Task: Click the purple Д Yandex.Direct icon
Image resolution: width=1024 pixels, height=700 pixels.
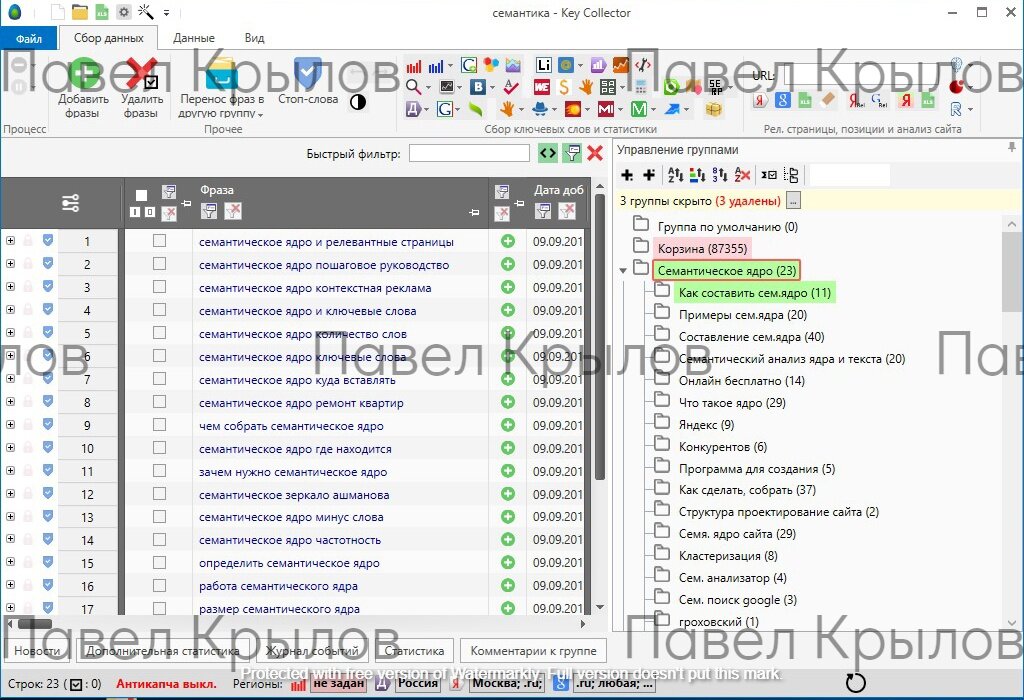Action: [x=413, y=108]
